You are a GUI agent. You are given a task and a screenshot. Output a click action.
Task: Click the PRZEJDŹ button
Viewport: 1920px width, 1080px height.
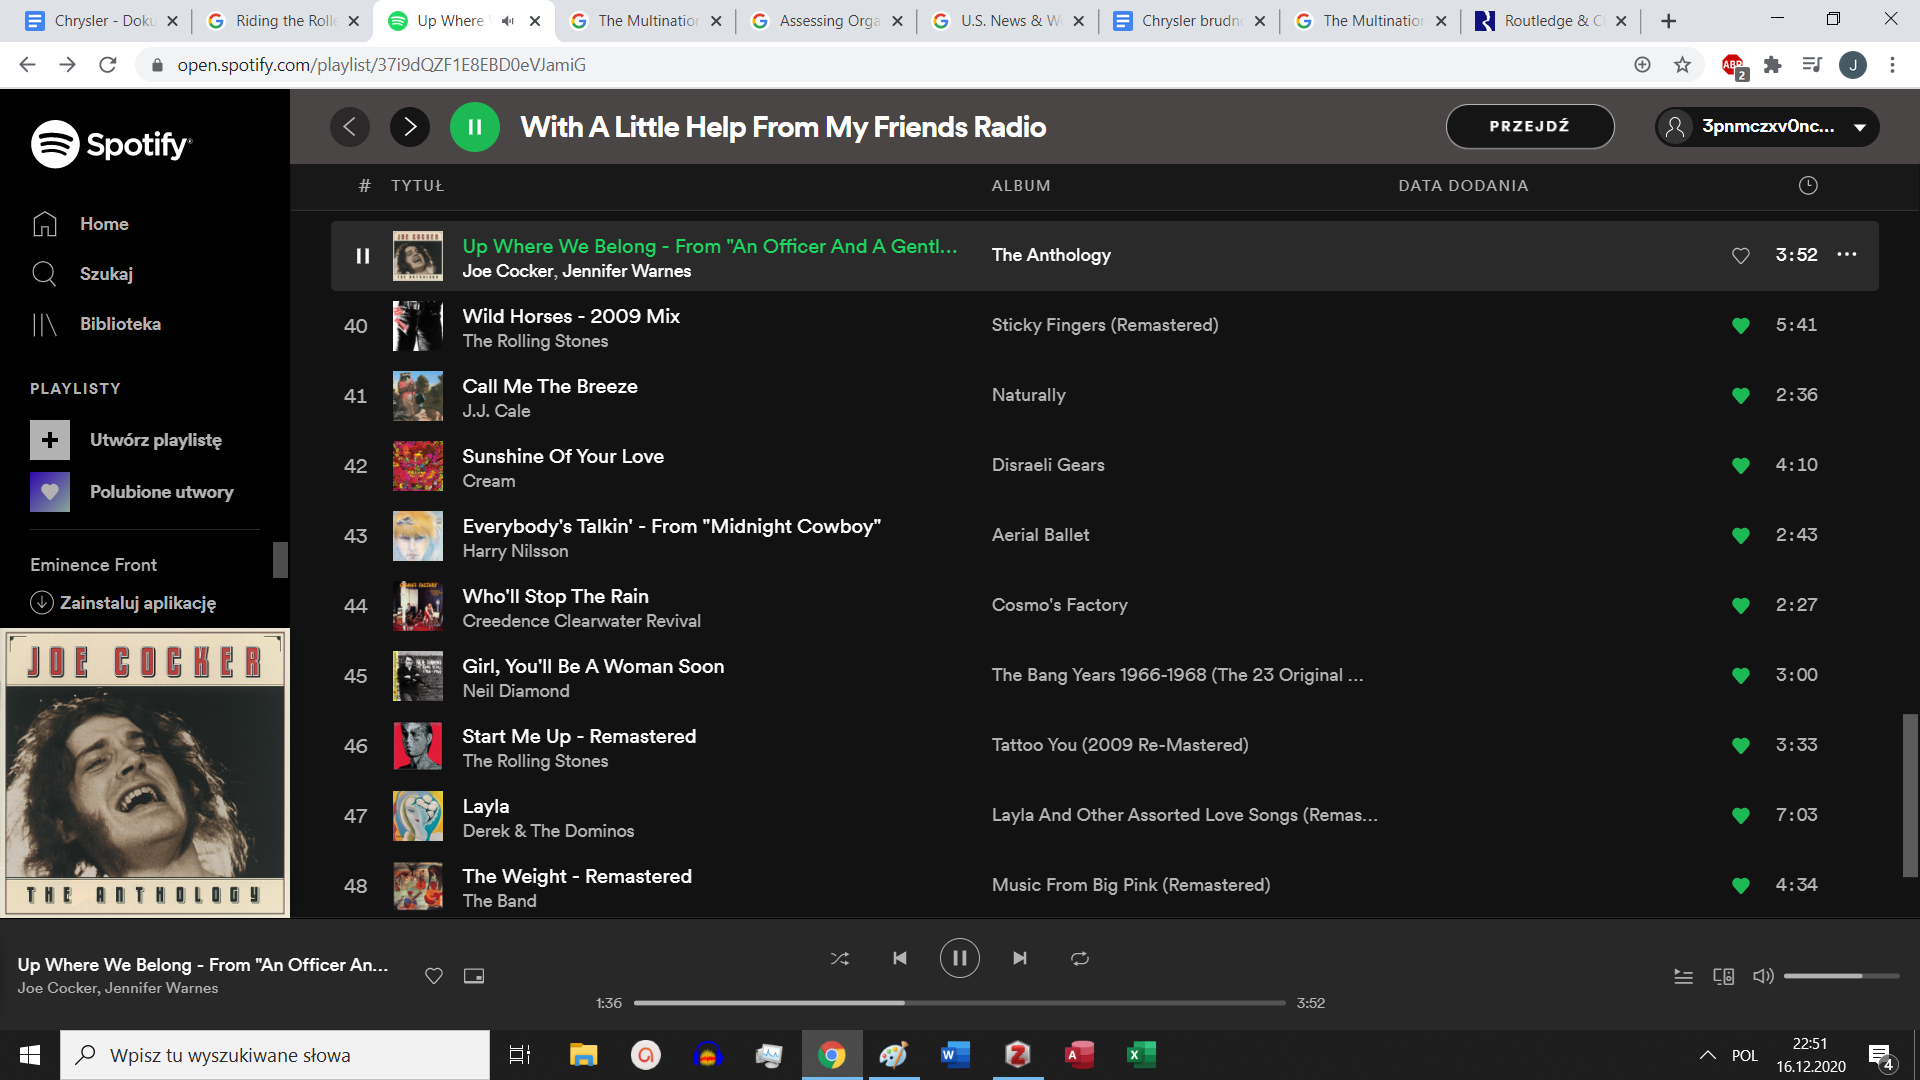(1529, 127)
